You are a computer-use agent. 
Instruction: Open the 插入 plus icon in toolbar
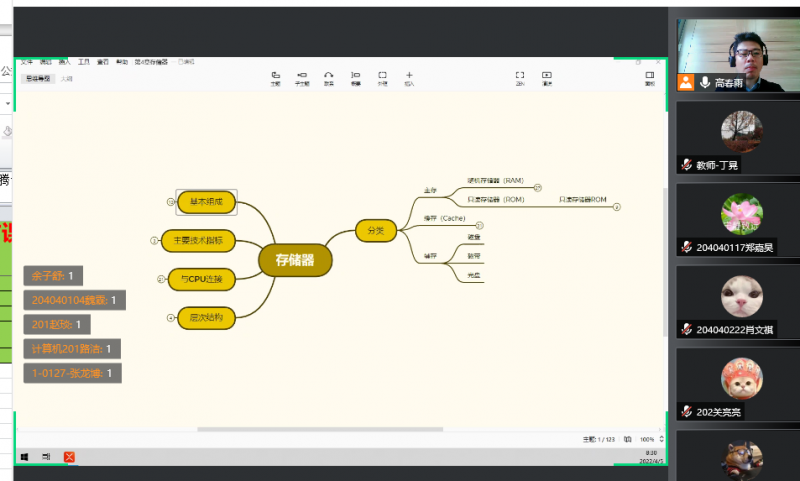[x=409, y=77]
